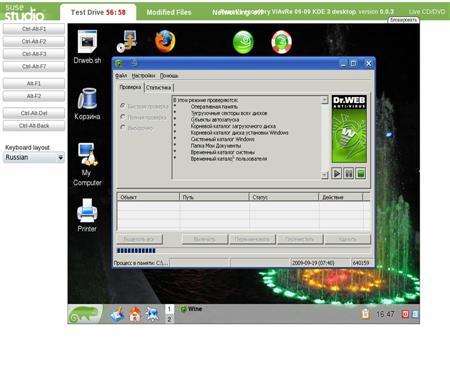Open the Настройки menu
The image size is (450, 384).
tap(143, 76)
